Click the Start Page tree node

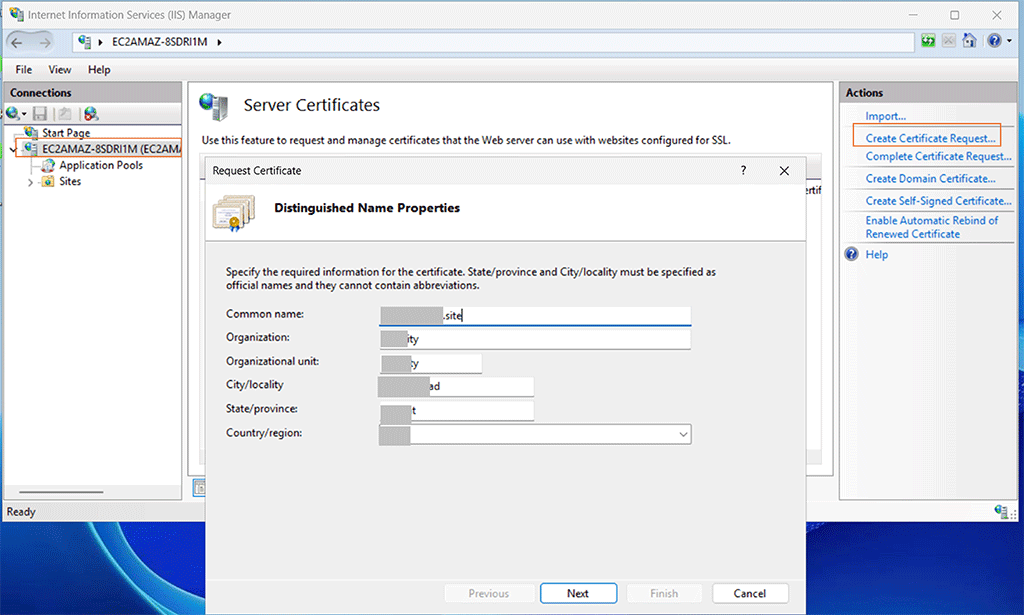pyautogui.click(x=66, y=133)
